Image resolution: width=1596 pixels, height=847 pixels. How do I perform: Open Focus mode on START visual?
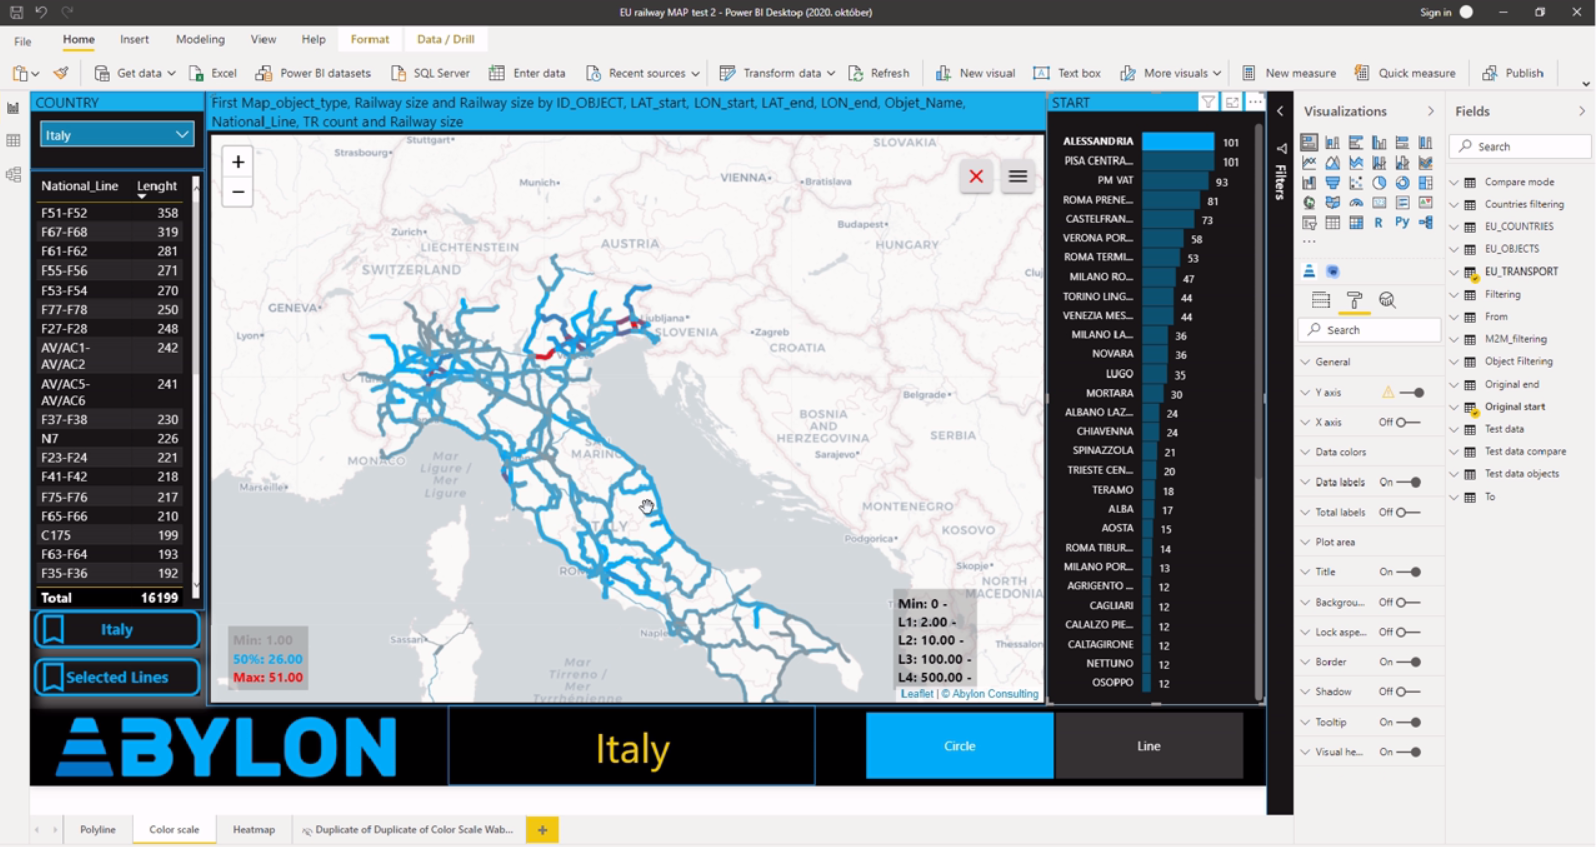coord(1232,102)
